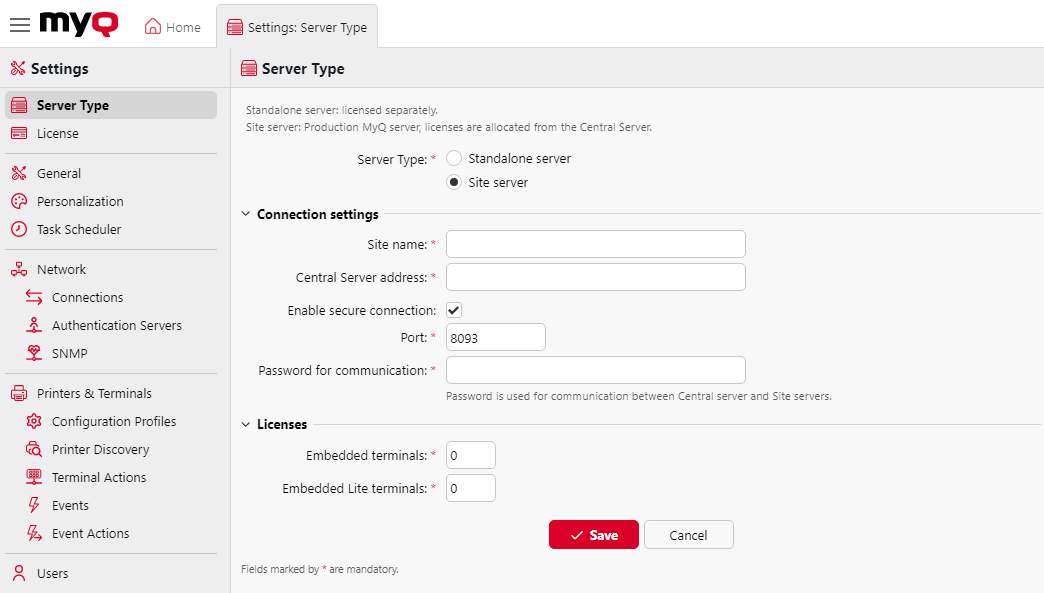
Task: Click the SNMP settings icon
Action: click(x=35, y=353)
